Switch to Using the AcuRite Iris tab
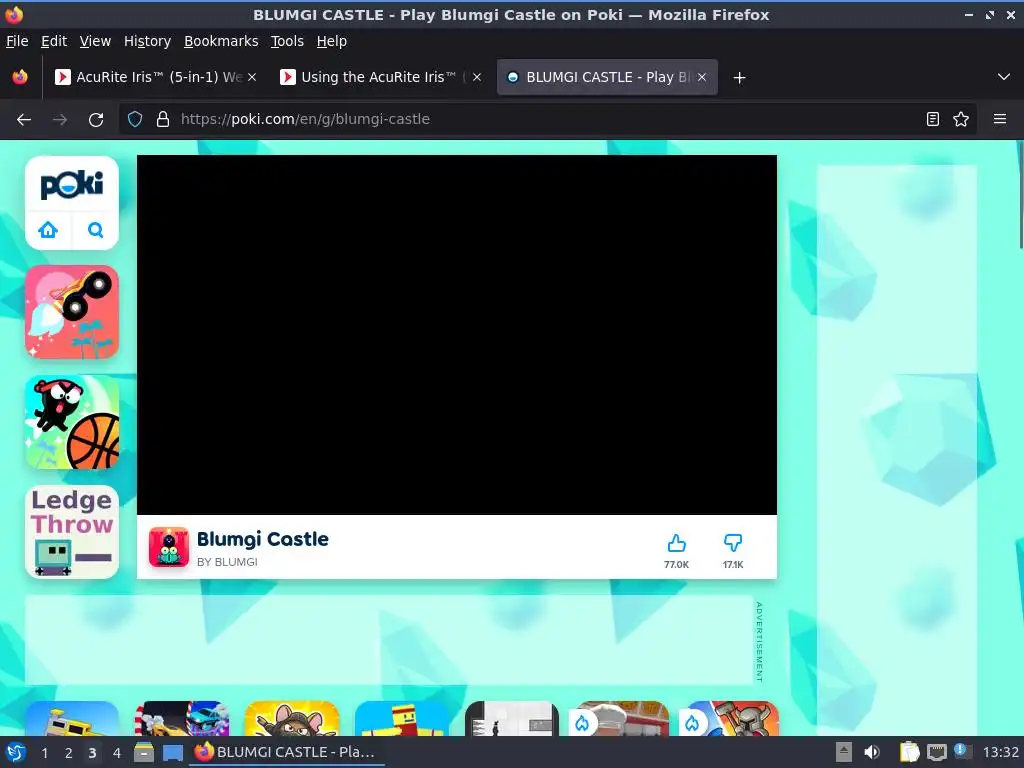 coord(382,77)
